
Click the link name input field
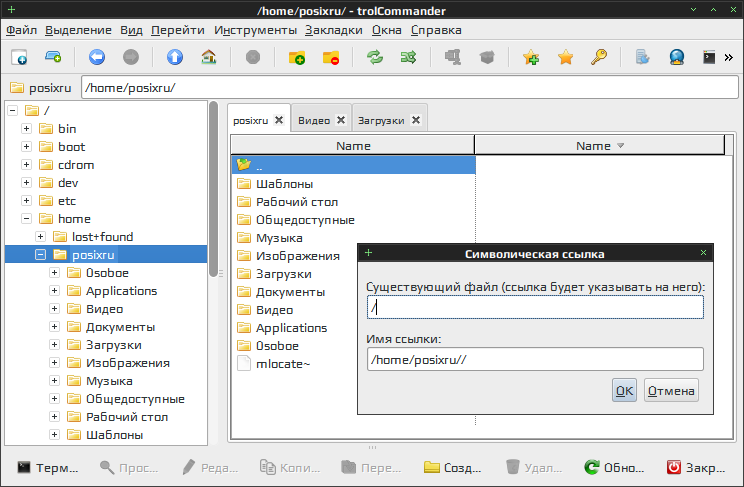(x=534, y=359)
